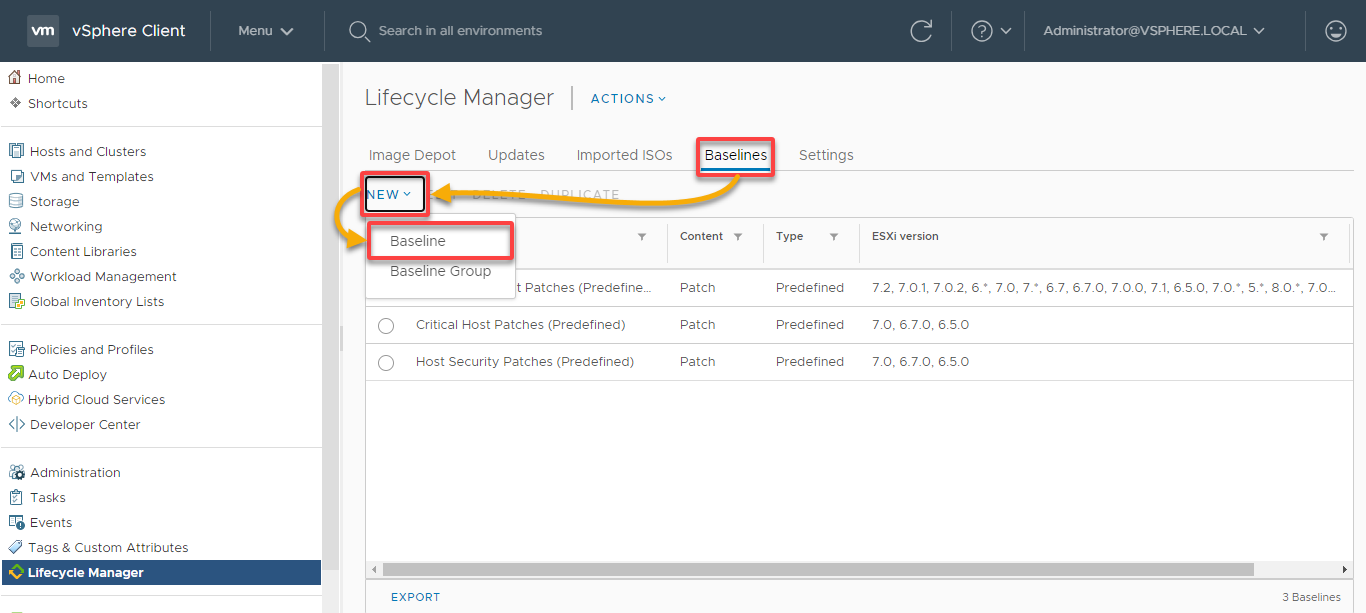1366x613 pixels.
Task: Open Storage in the sidebar
Action: pyautogui.click(x=54, y=201)
